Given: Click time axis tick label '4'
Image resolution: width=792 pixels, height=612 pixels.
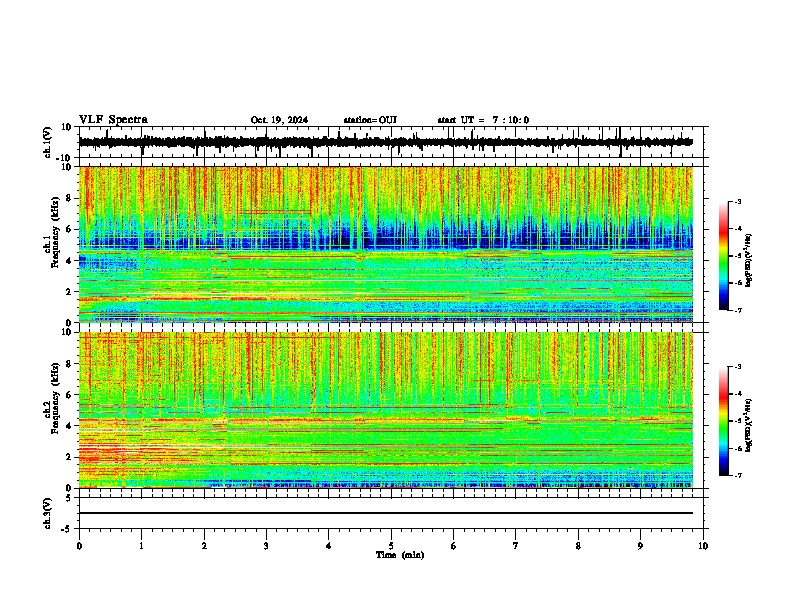Looking at the screenshot, I should click(x=329, y=546).
